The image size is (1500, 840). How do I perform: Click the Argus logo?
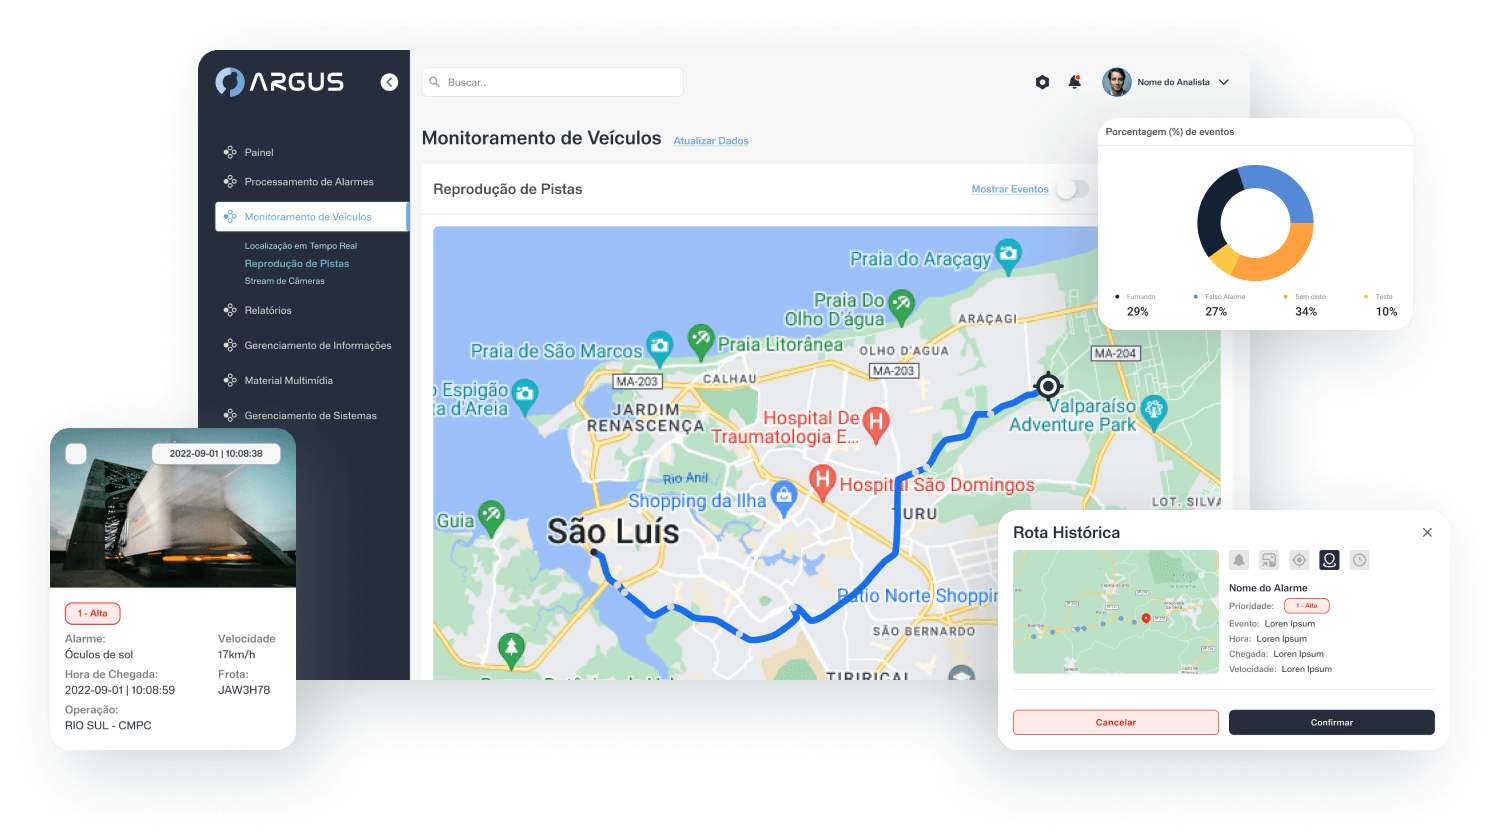click(x=279, y=82)
